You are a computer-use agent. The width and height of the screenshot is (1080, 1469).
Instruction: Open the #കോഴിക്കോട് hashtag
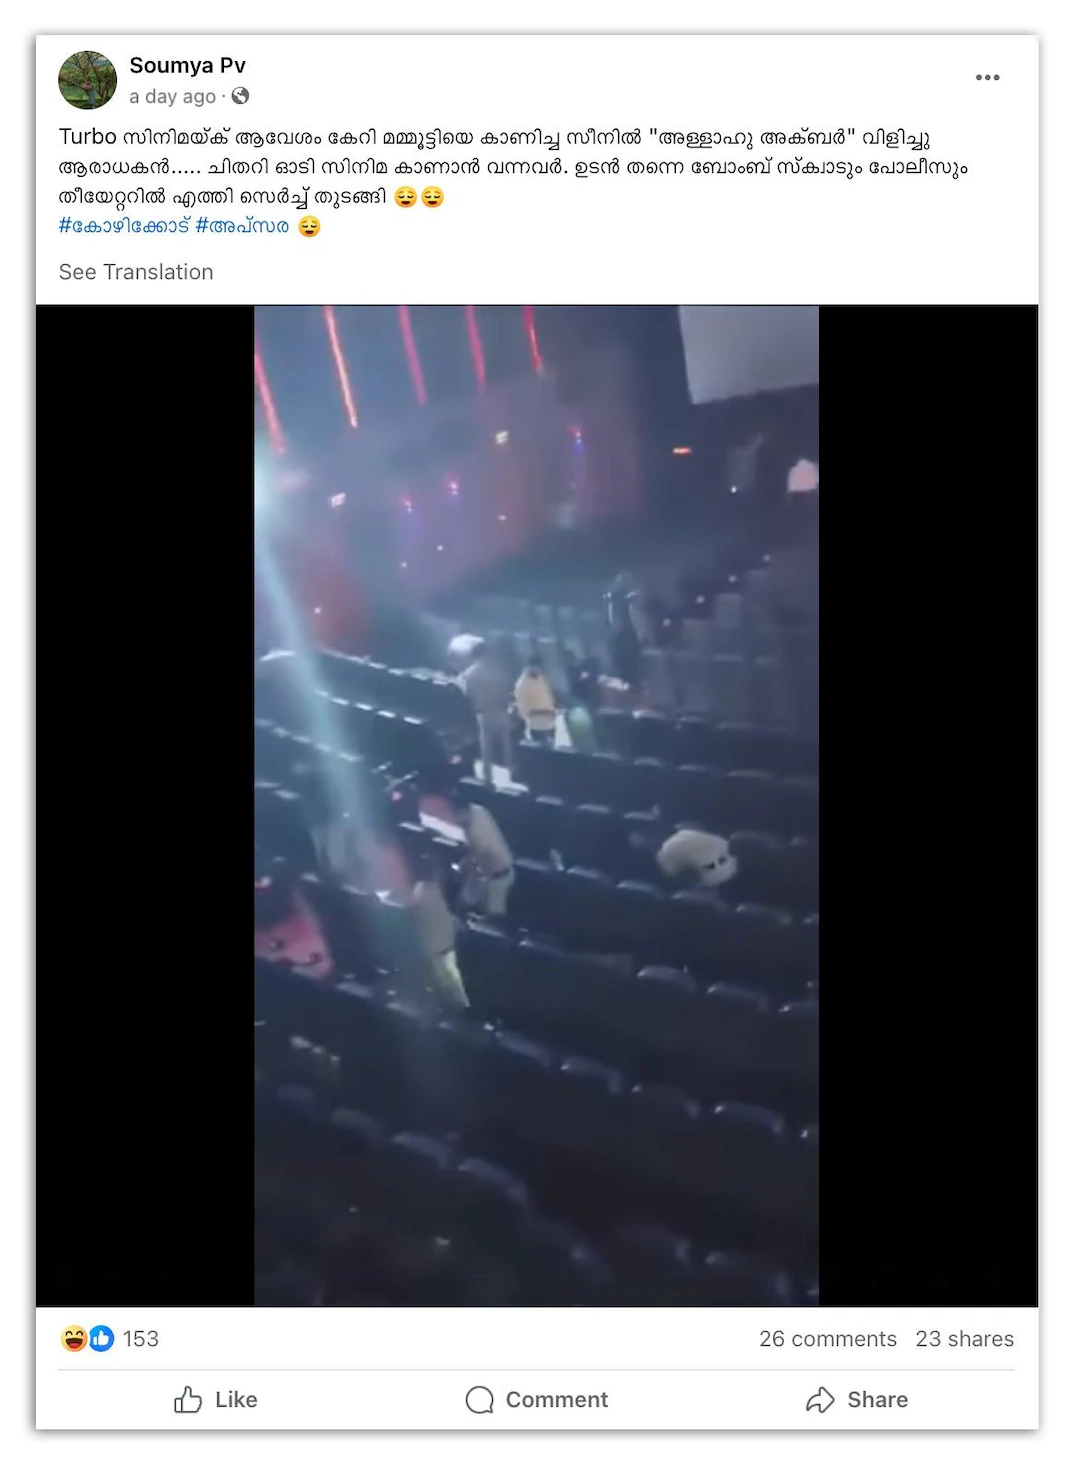click(124, 226)
